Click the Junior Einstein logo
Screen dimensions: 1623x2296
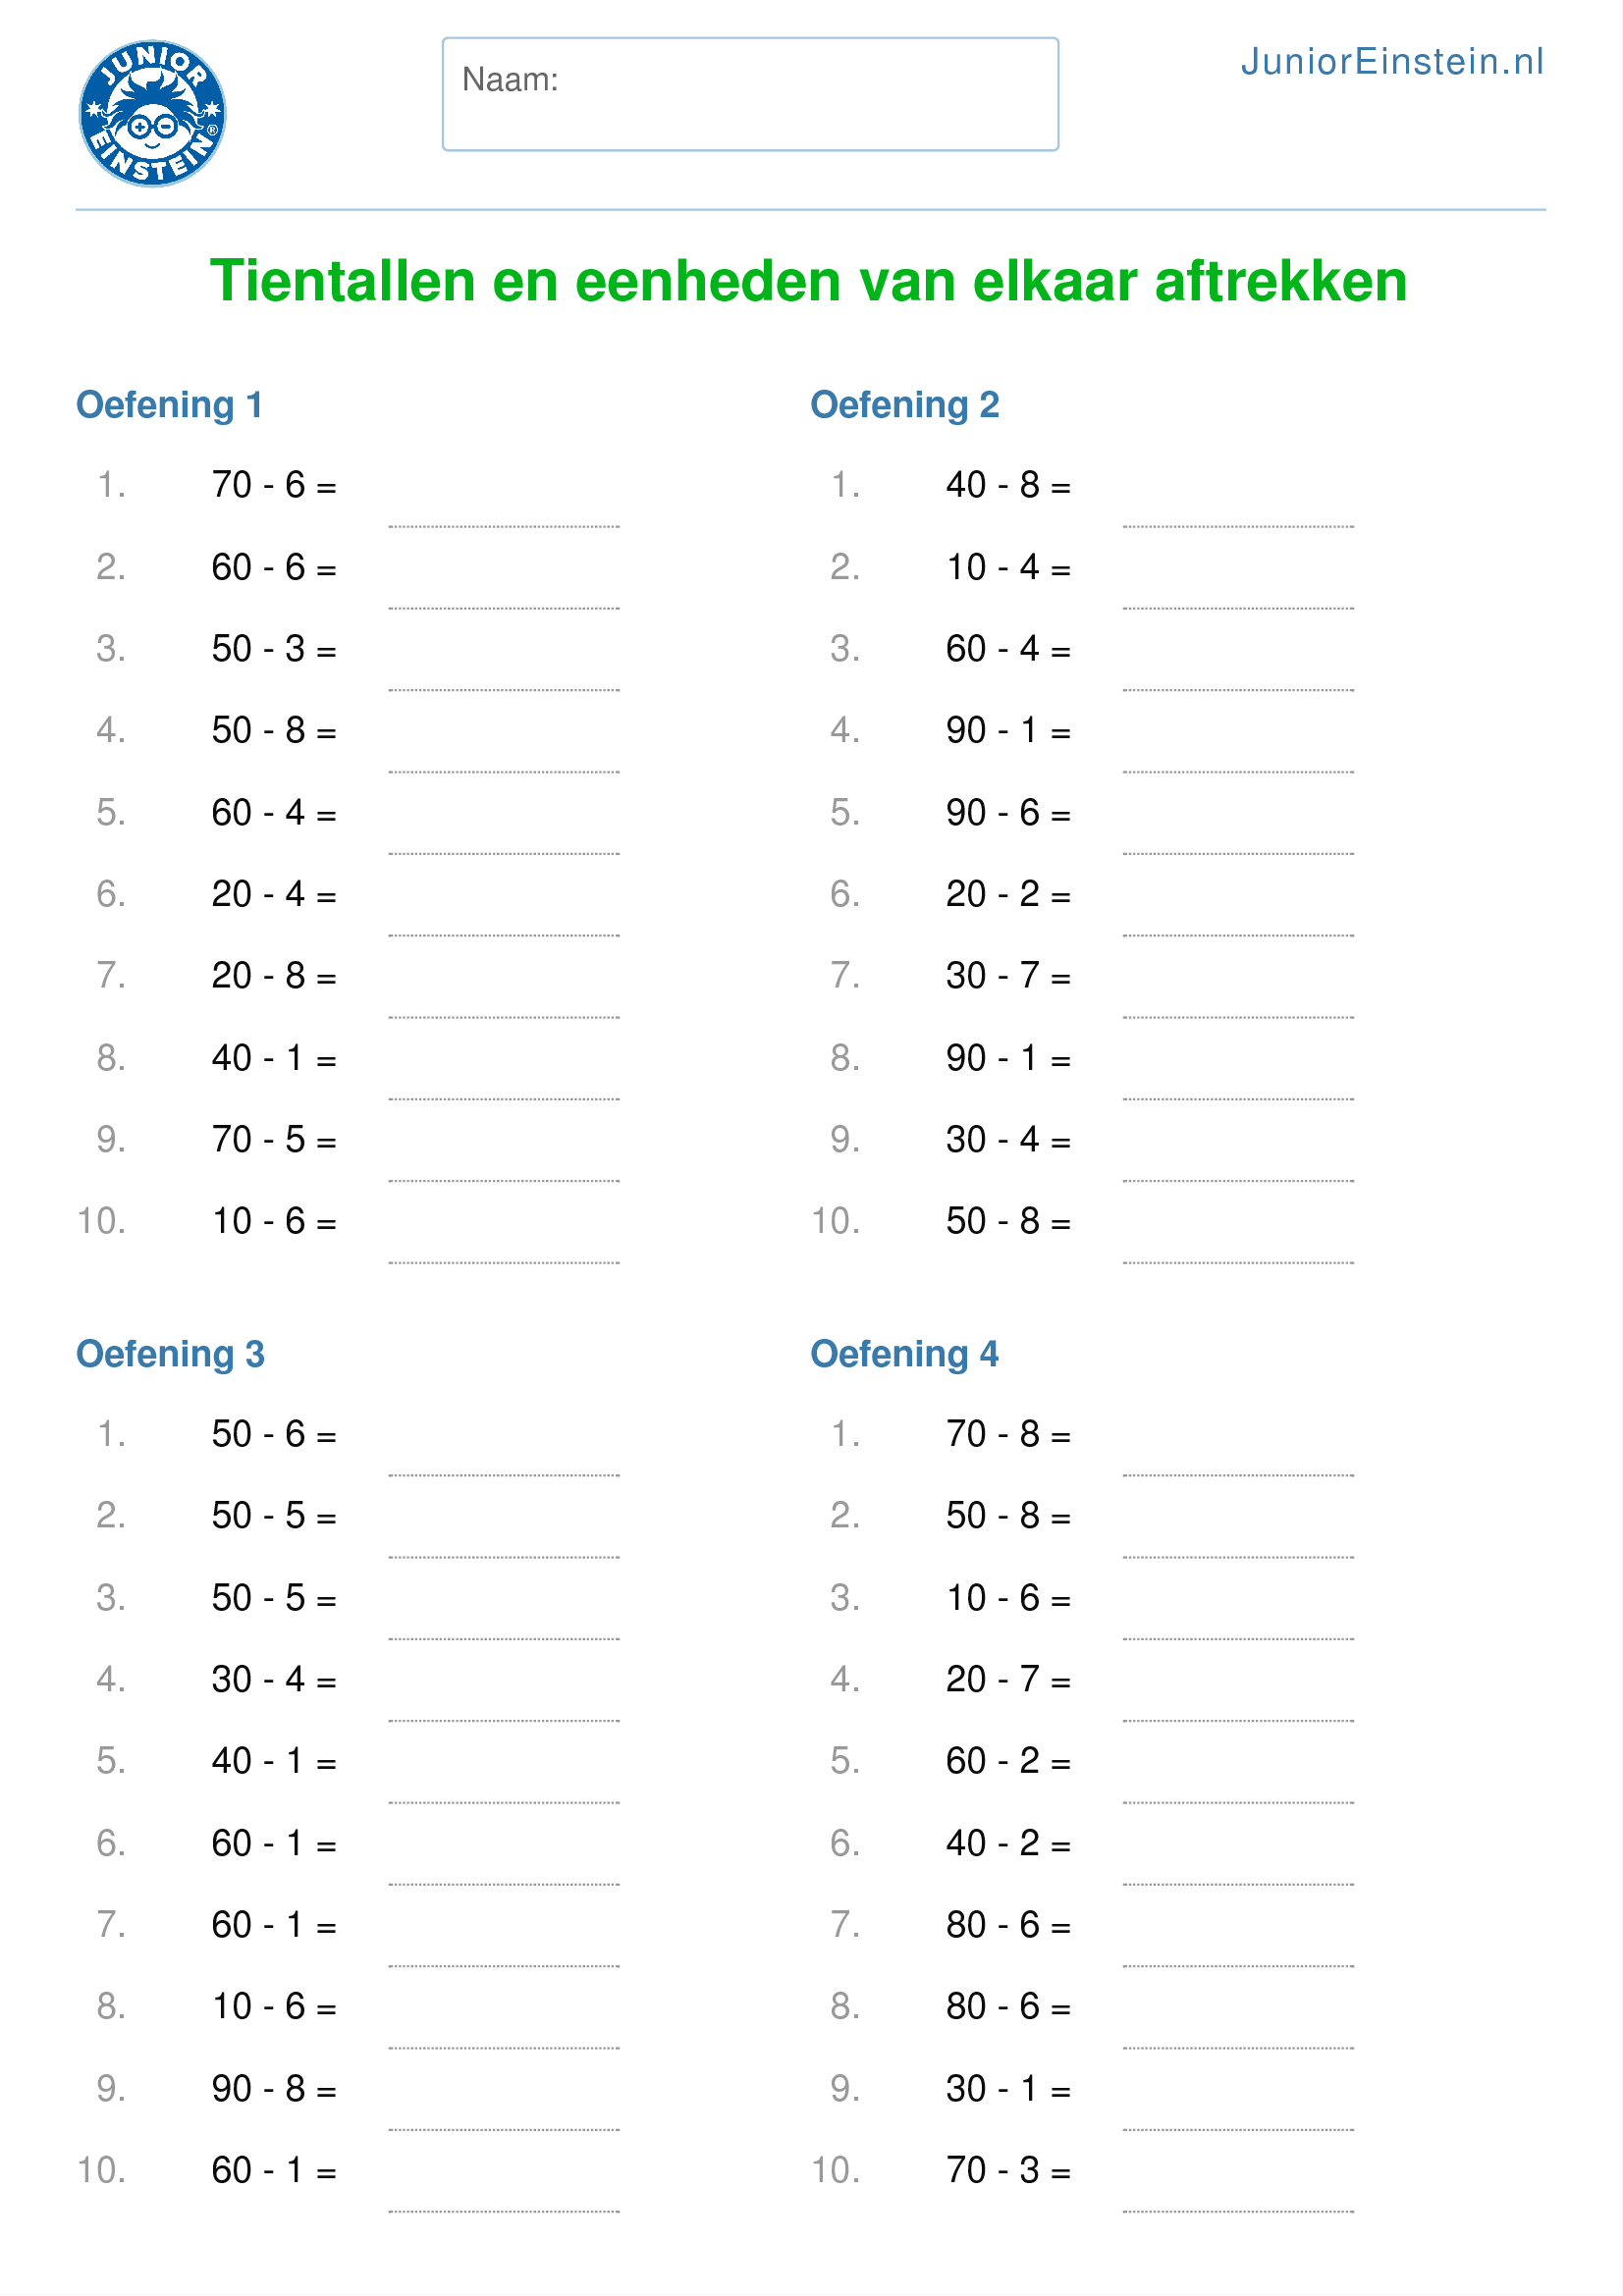152,113
